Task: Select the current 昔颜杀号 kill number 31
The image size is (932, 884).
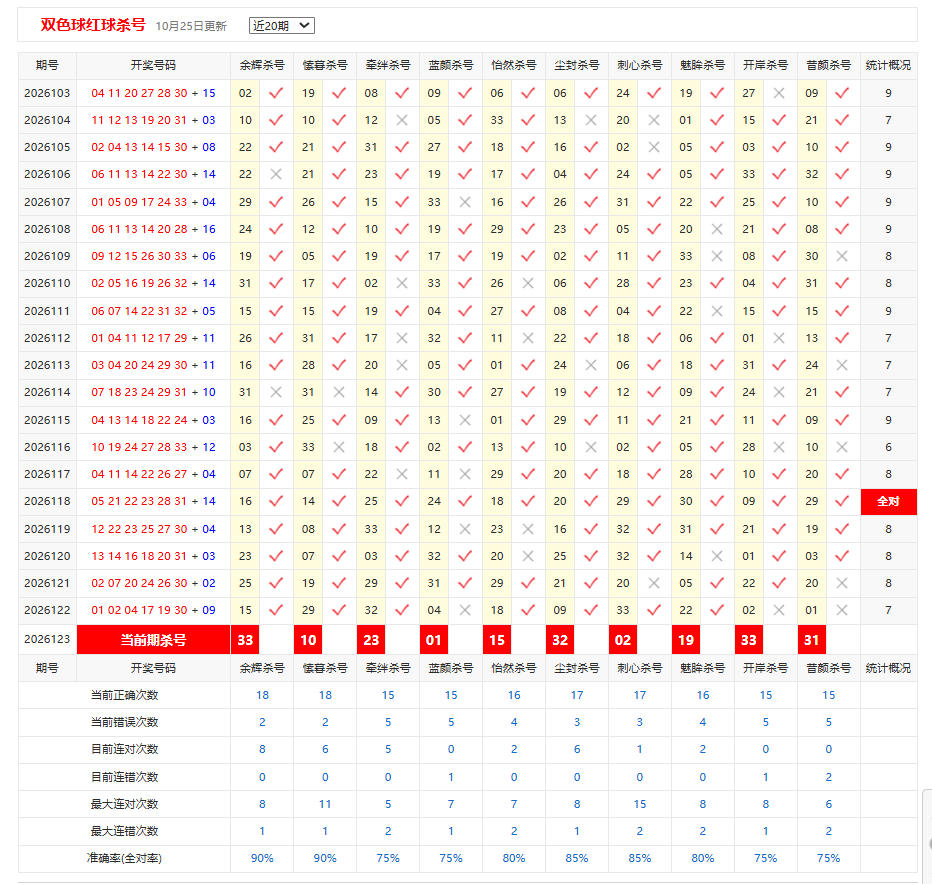Action: (811, 640)
